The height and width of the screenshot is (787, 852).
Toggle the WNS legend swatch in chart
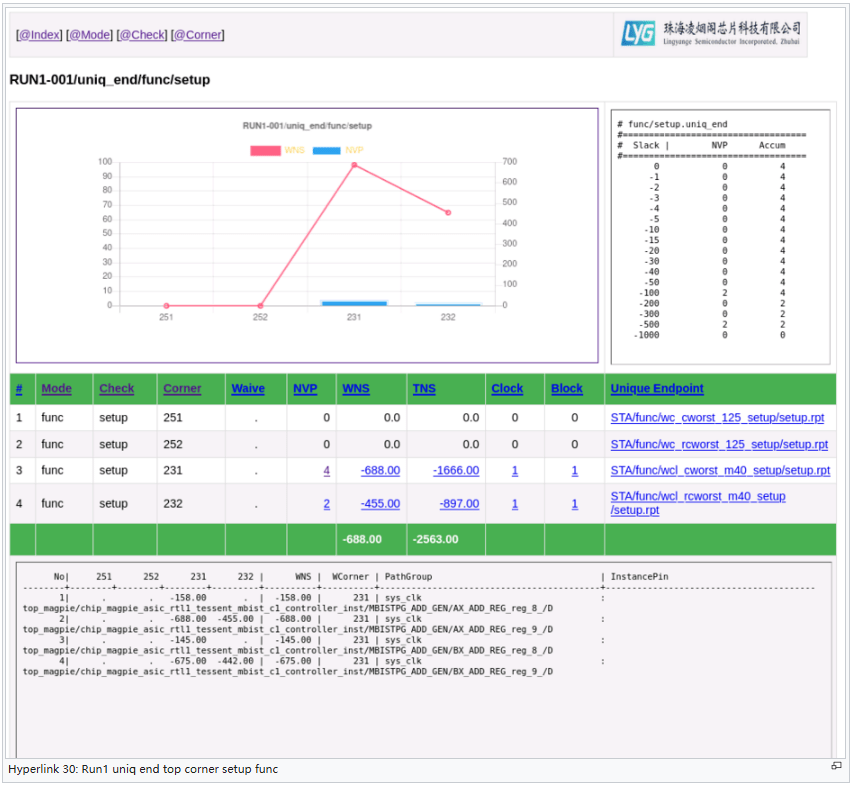265,150
